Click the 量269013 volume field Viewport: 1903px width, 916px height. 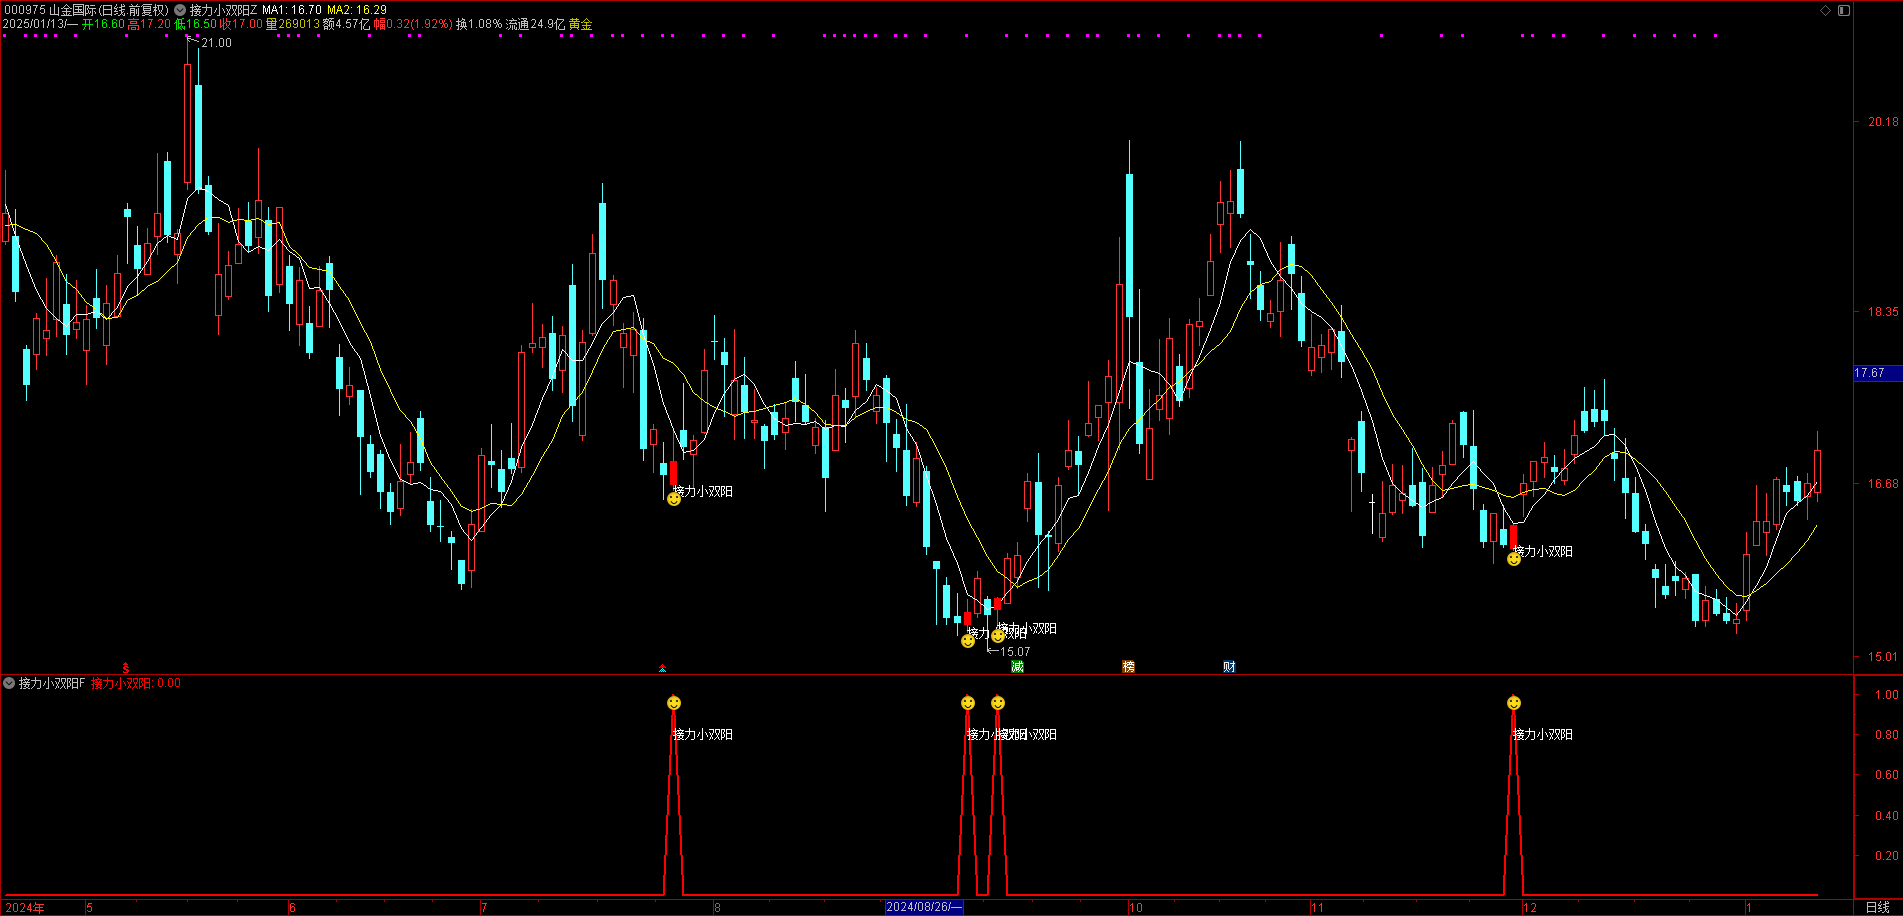pyautogui.click(x=292, y=24)
